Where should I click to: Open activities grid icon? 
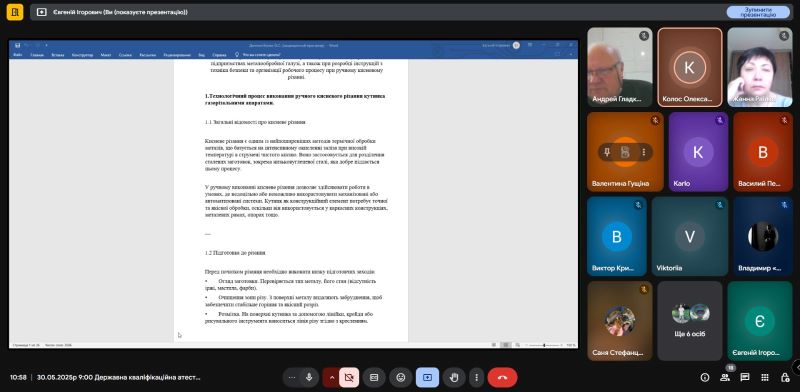(765, 377)
